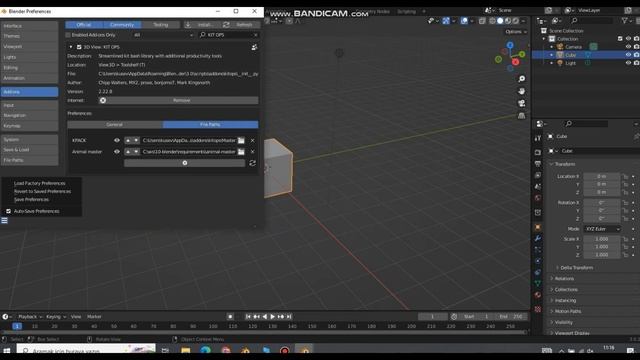Open the Output properties tab

tap(538, 164)
